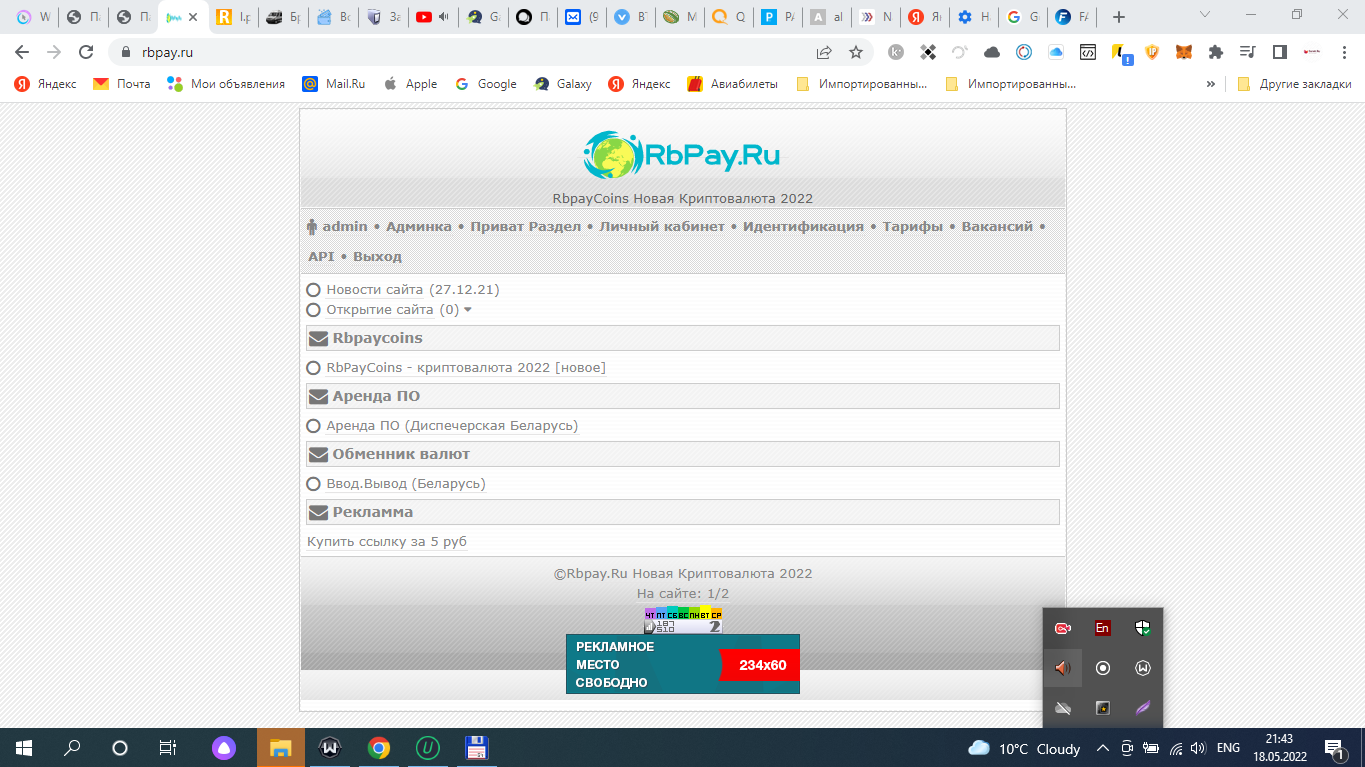Image resolution: width=1365 pixels, height=767 pixels.
Task: Select circle beside Ввод.Вывод (Беларусь)
Action: (313, 484)
